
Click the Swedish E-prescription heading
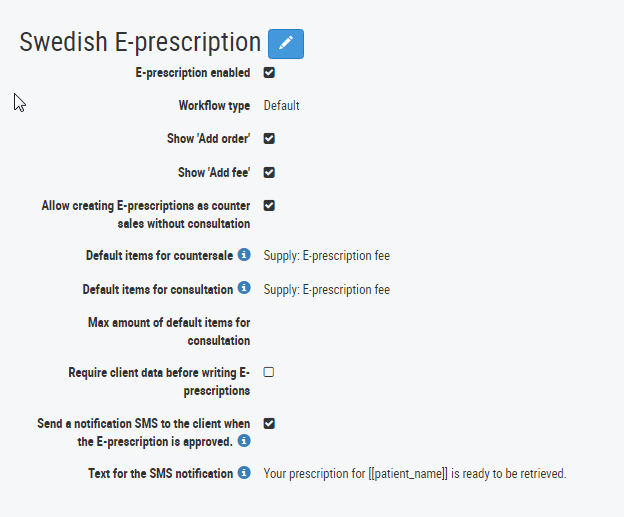click(140, 43)
